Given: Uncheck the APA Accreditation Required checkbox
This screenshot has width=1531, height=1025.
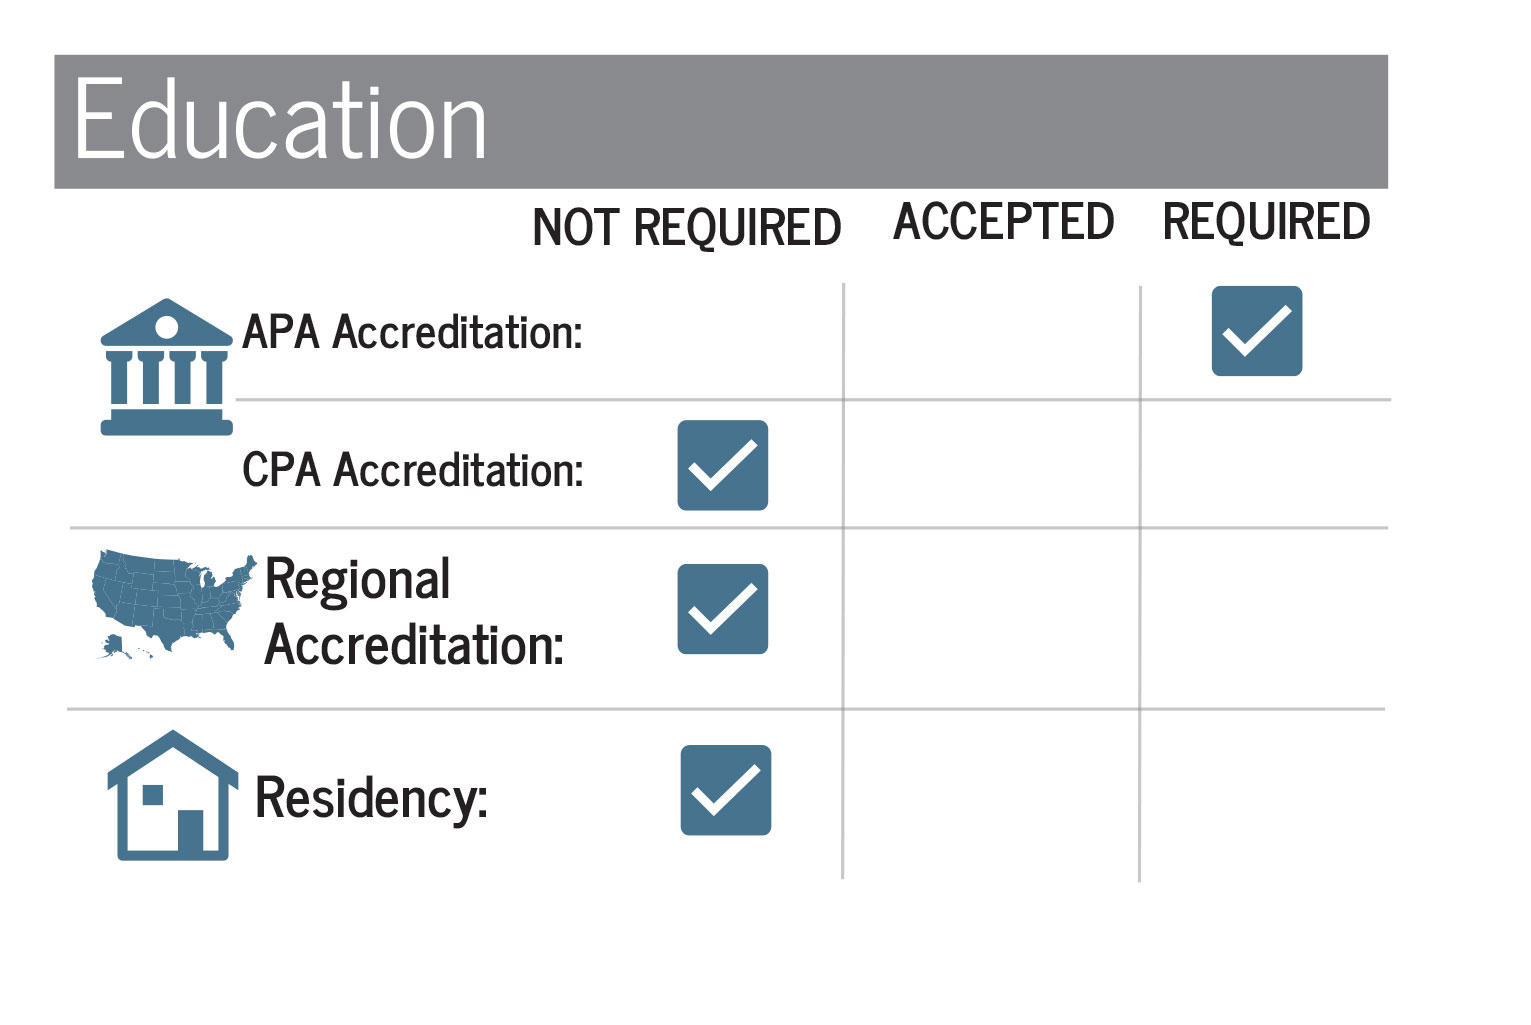Looking at the screenshot, I should (1256, 331).
